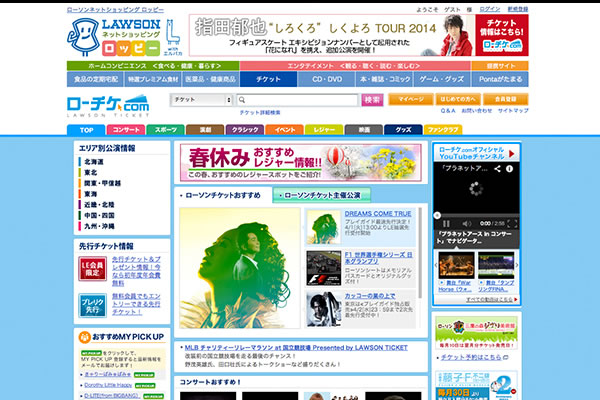Select the イベント tab
The image size is (600, 400).
(x=285, y=130)
